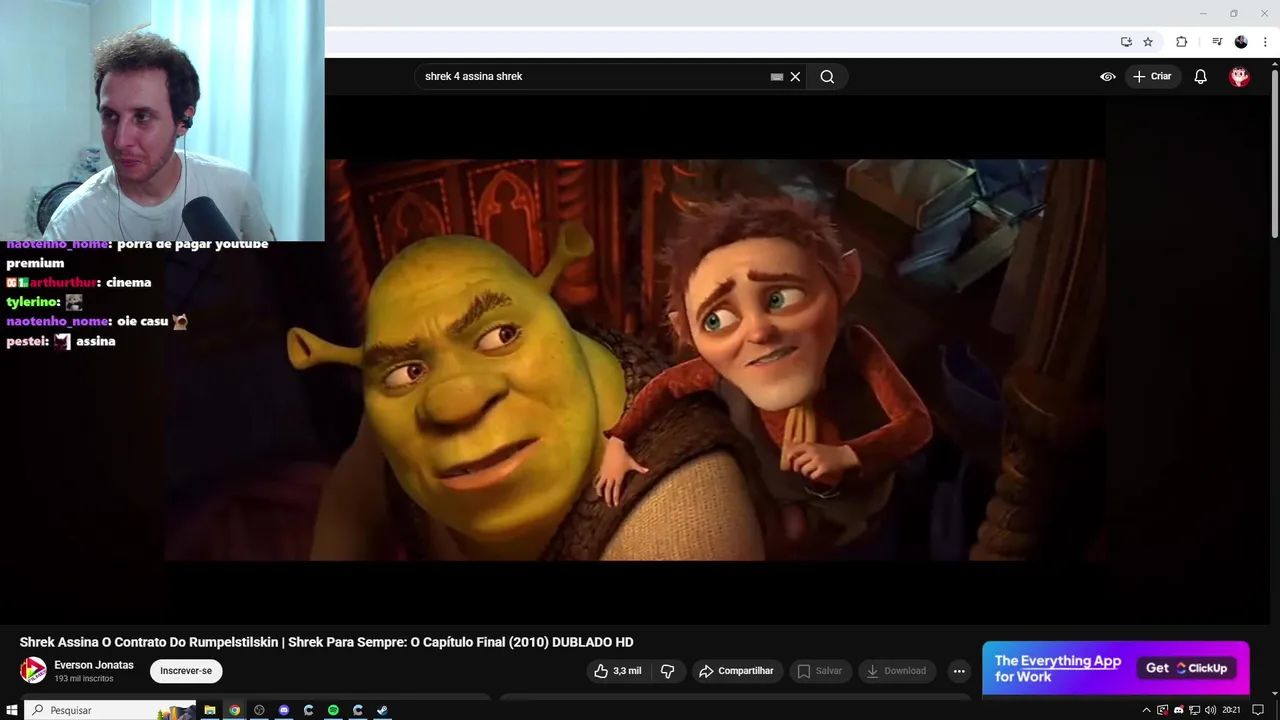This screenshot has height=720, width=1280.
Task: Open the Windows notification center
Action: [1259, 710]
